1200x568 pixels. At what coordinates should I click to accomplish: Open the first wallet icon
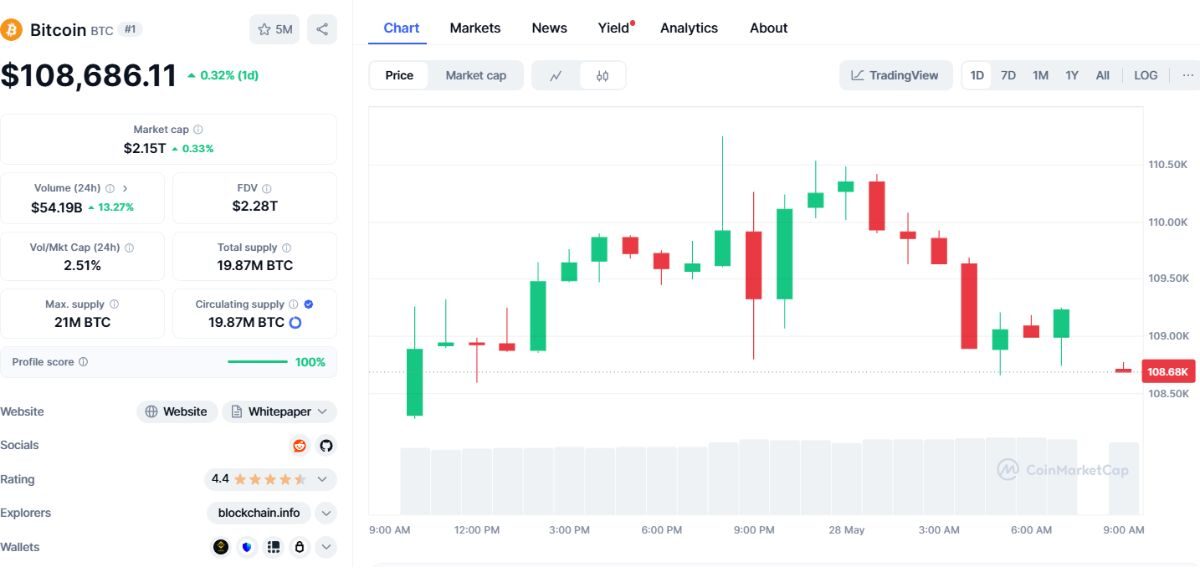[221, 547]
